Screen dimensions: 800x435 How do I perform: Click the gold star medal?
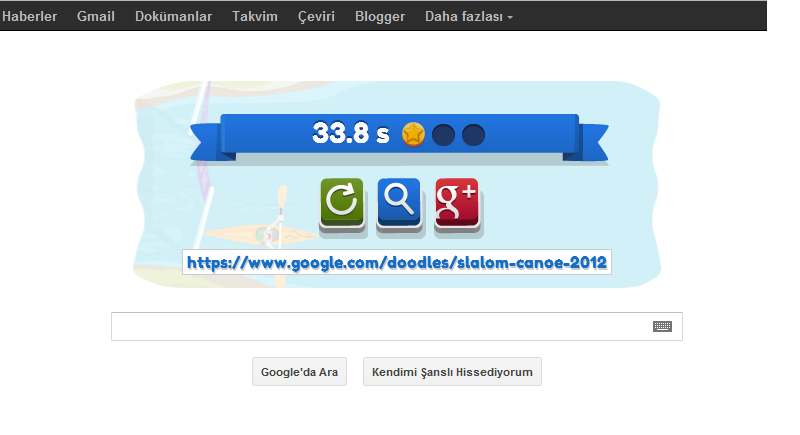(x=413, y=135)
